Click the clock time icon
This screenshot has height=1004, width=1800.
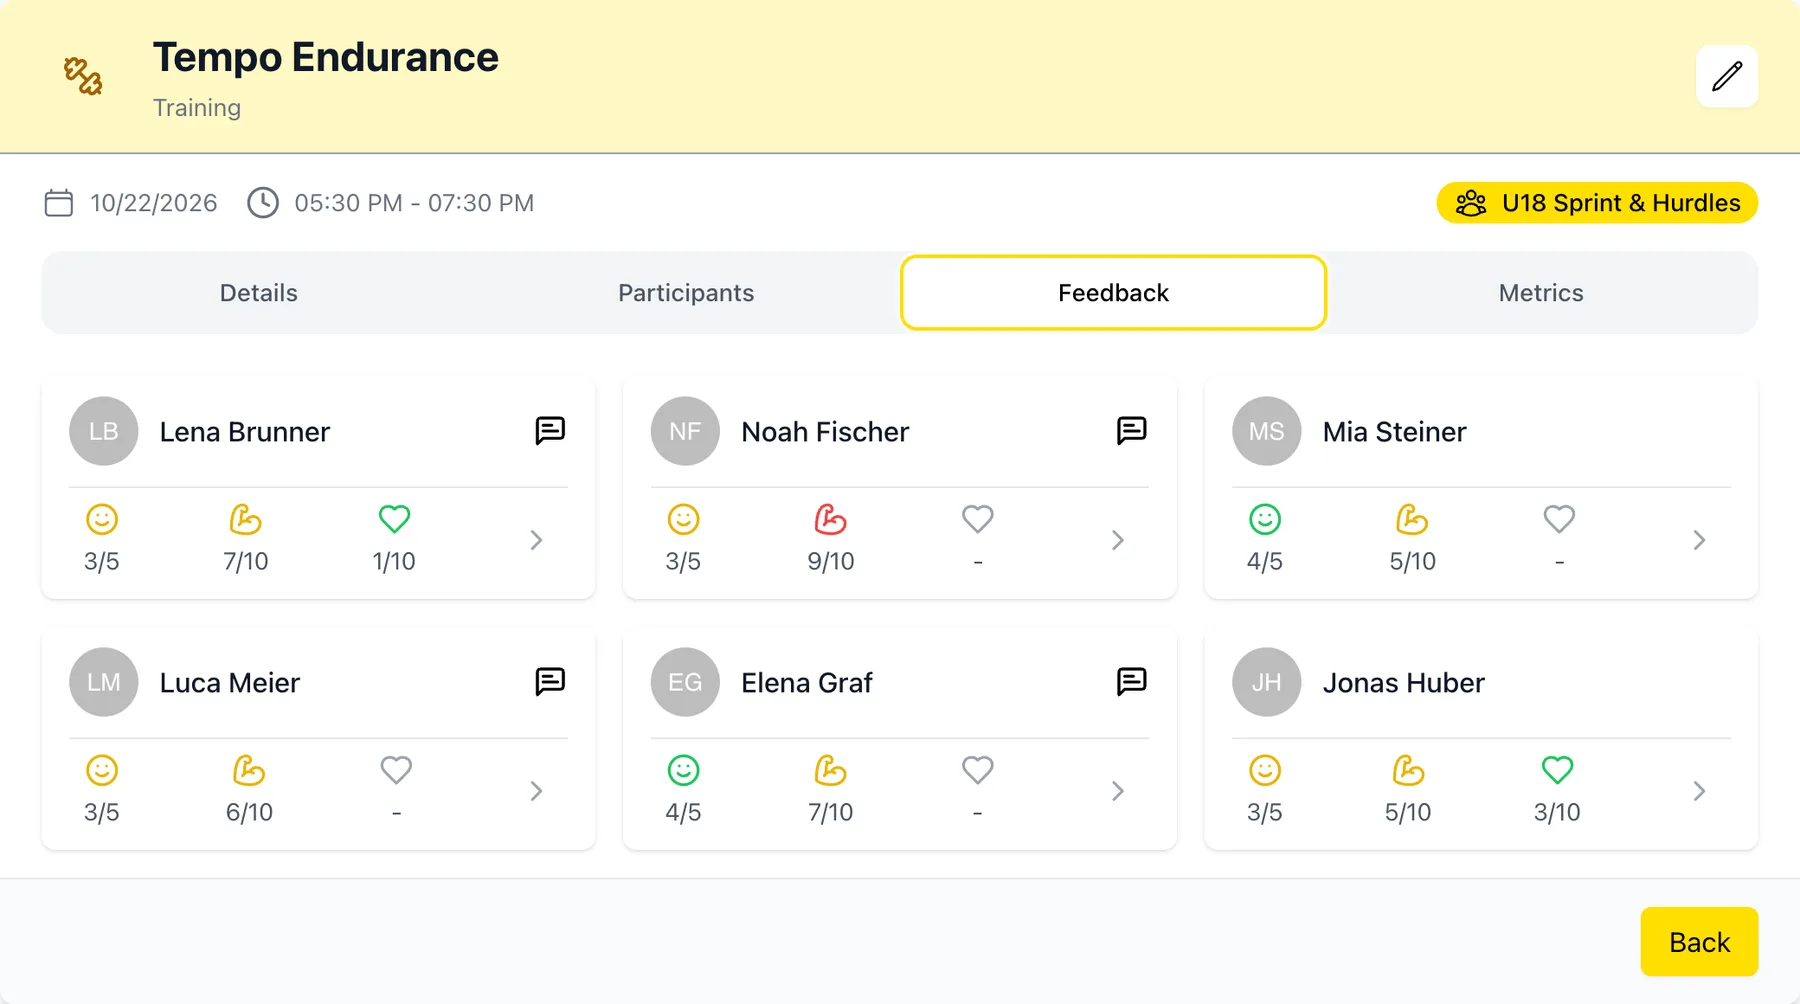tap(263, 203)
